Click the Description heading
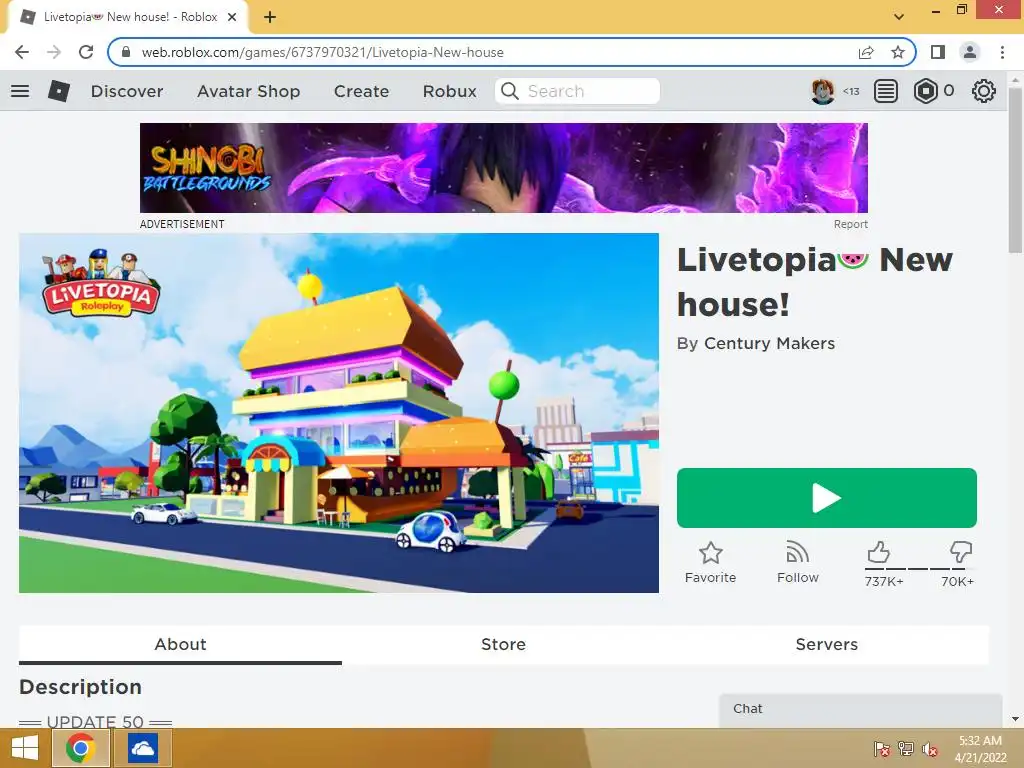 pyautogui.click(x=80, y=687)
